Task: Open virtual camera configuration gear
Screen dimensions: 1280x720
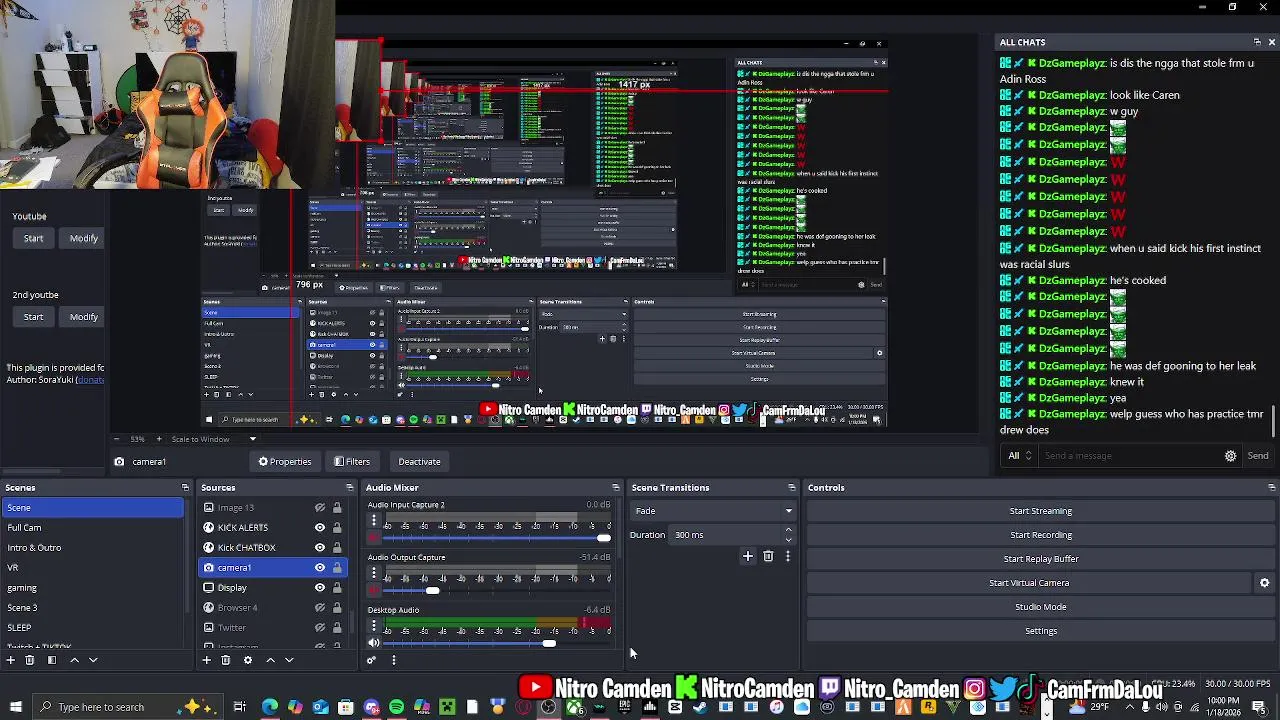Action: click(x=1264, y=583)
